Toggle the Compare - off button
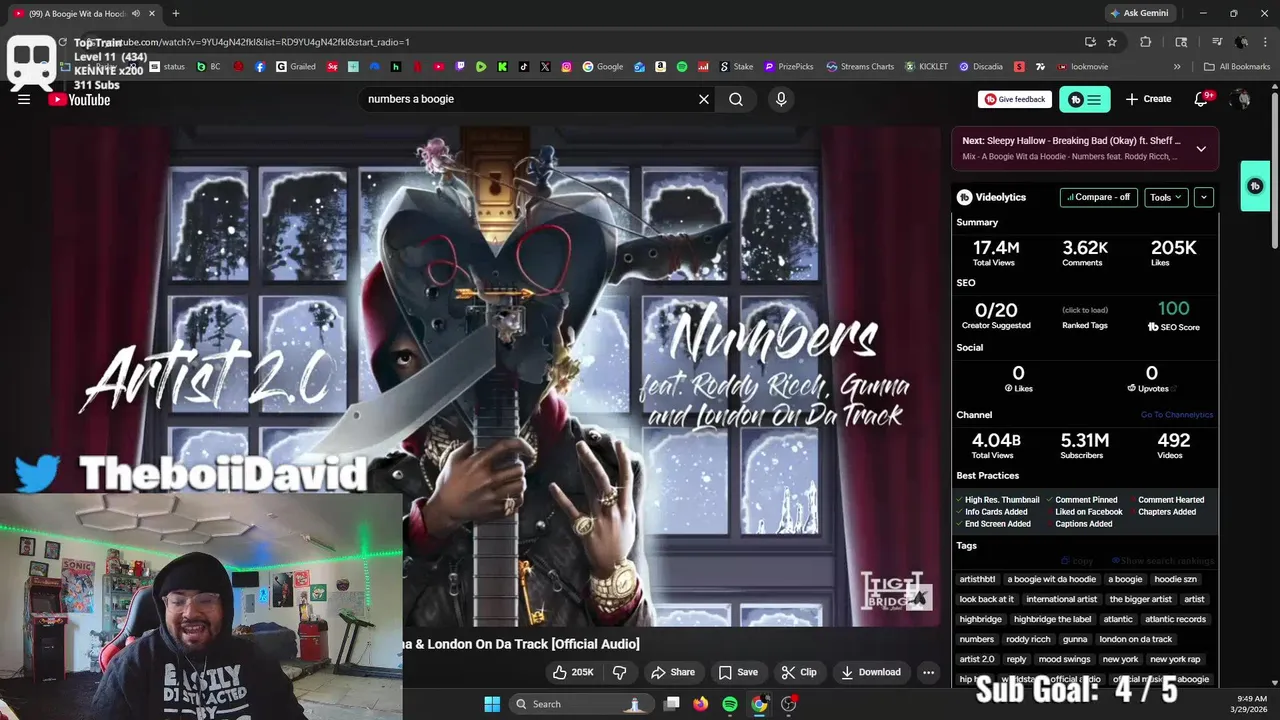The width and height of the screenshot is (1280, 720). pos(1098,197)
